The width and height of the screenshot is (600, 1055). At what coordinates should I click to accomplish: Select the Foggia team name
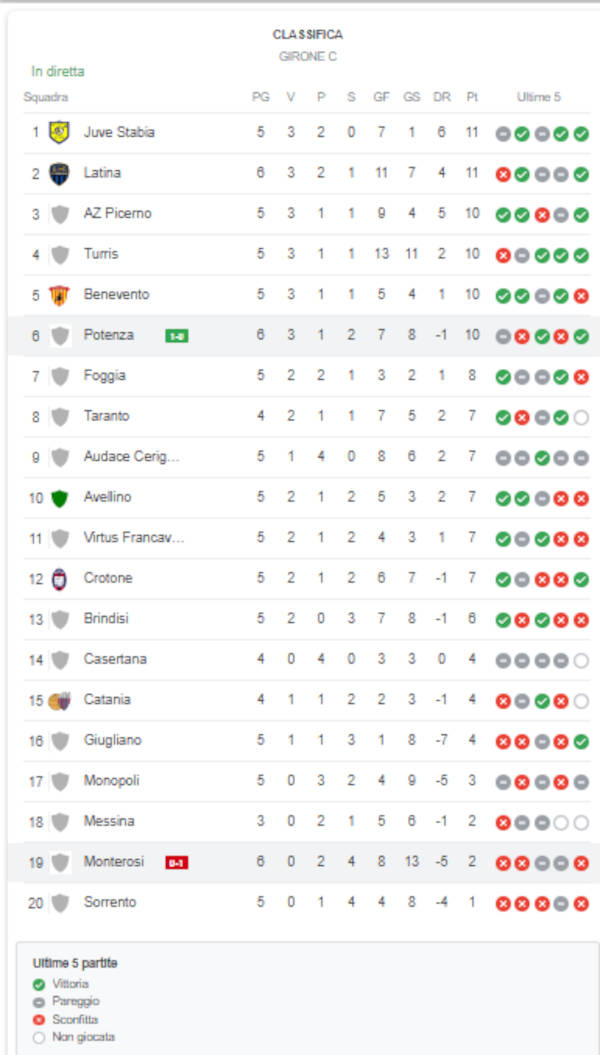(x=104, y=376)
